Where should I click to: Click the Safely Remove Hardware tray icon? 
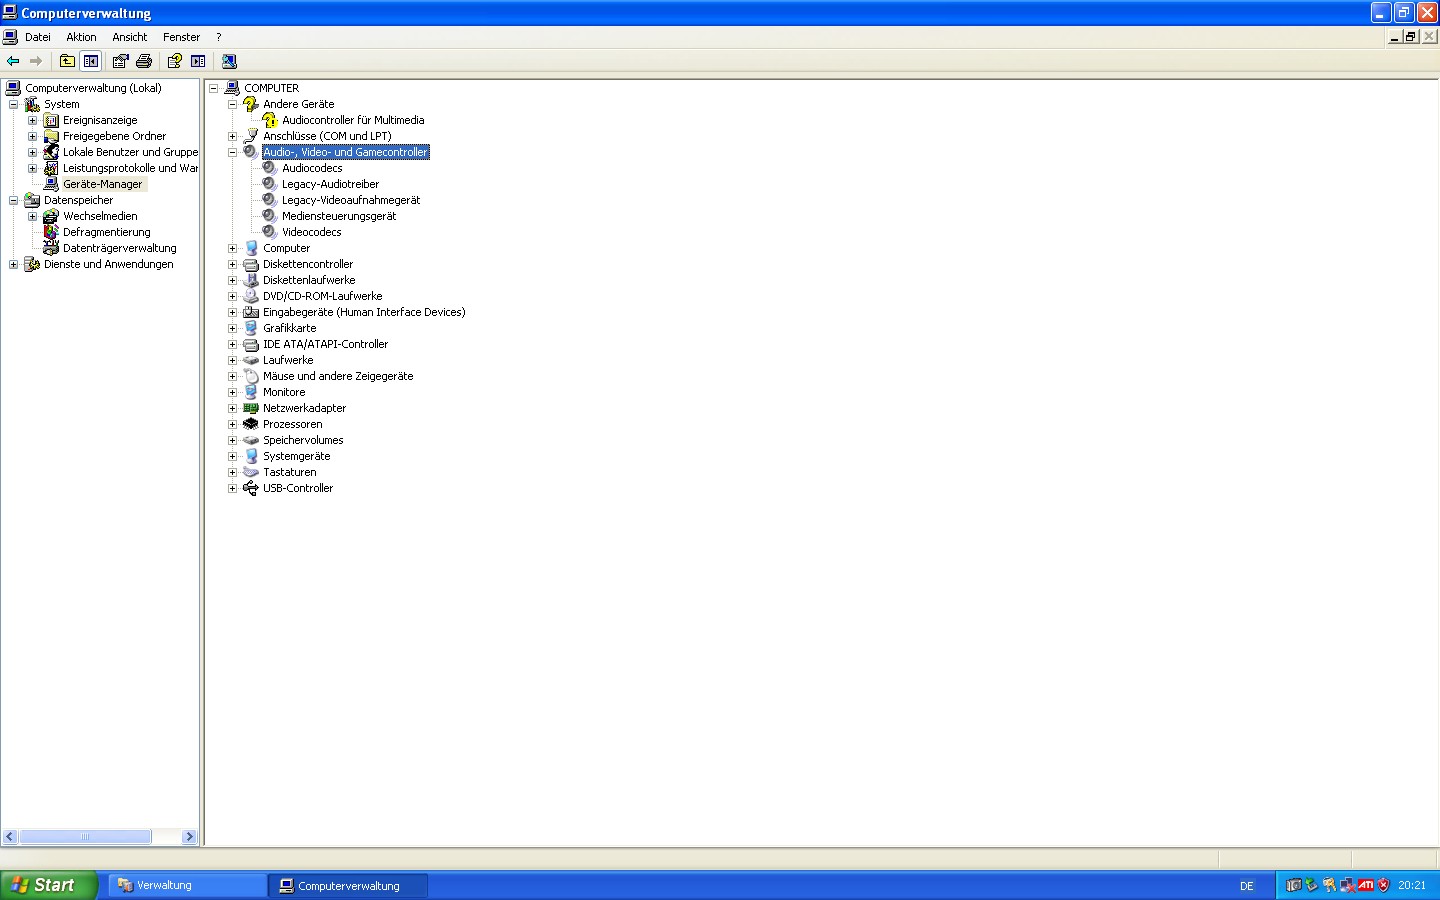coord(1312,885)
